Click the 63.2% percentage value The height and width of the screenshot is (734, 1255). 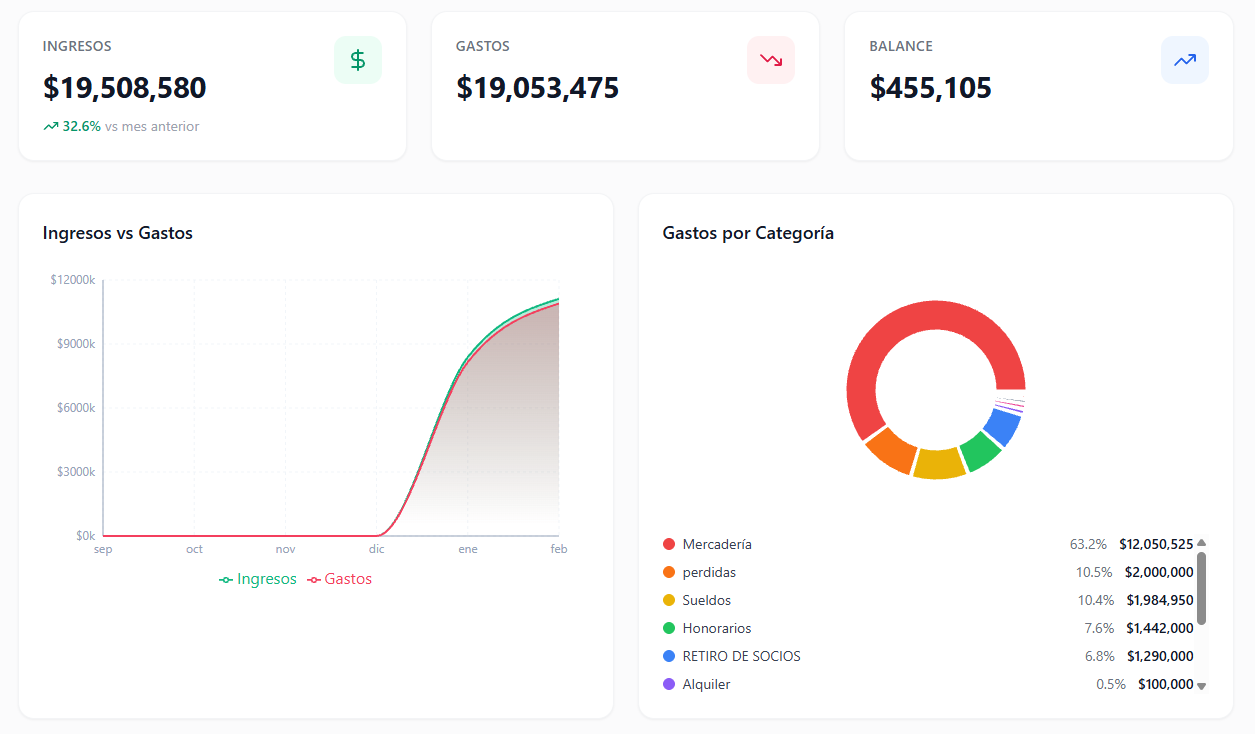[1088, 544]
